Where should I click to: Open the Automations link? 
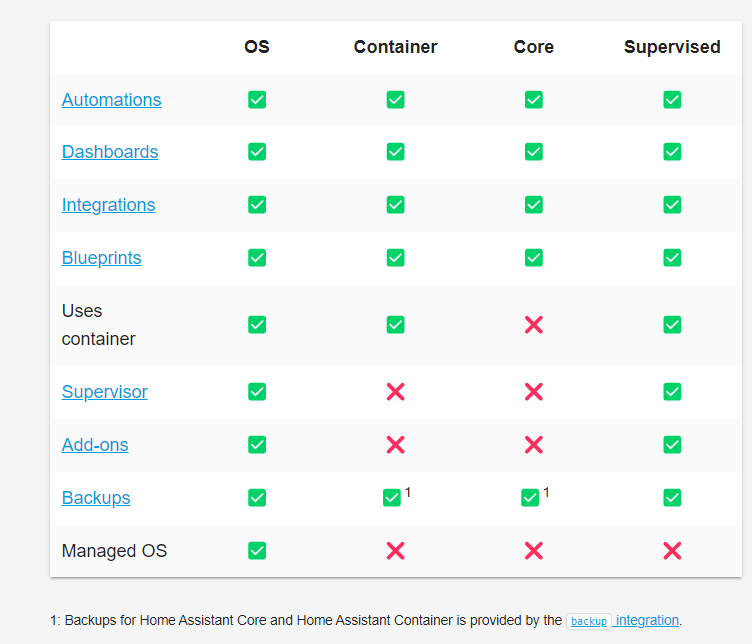[111, 100]
